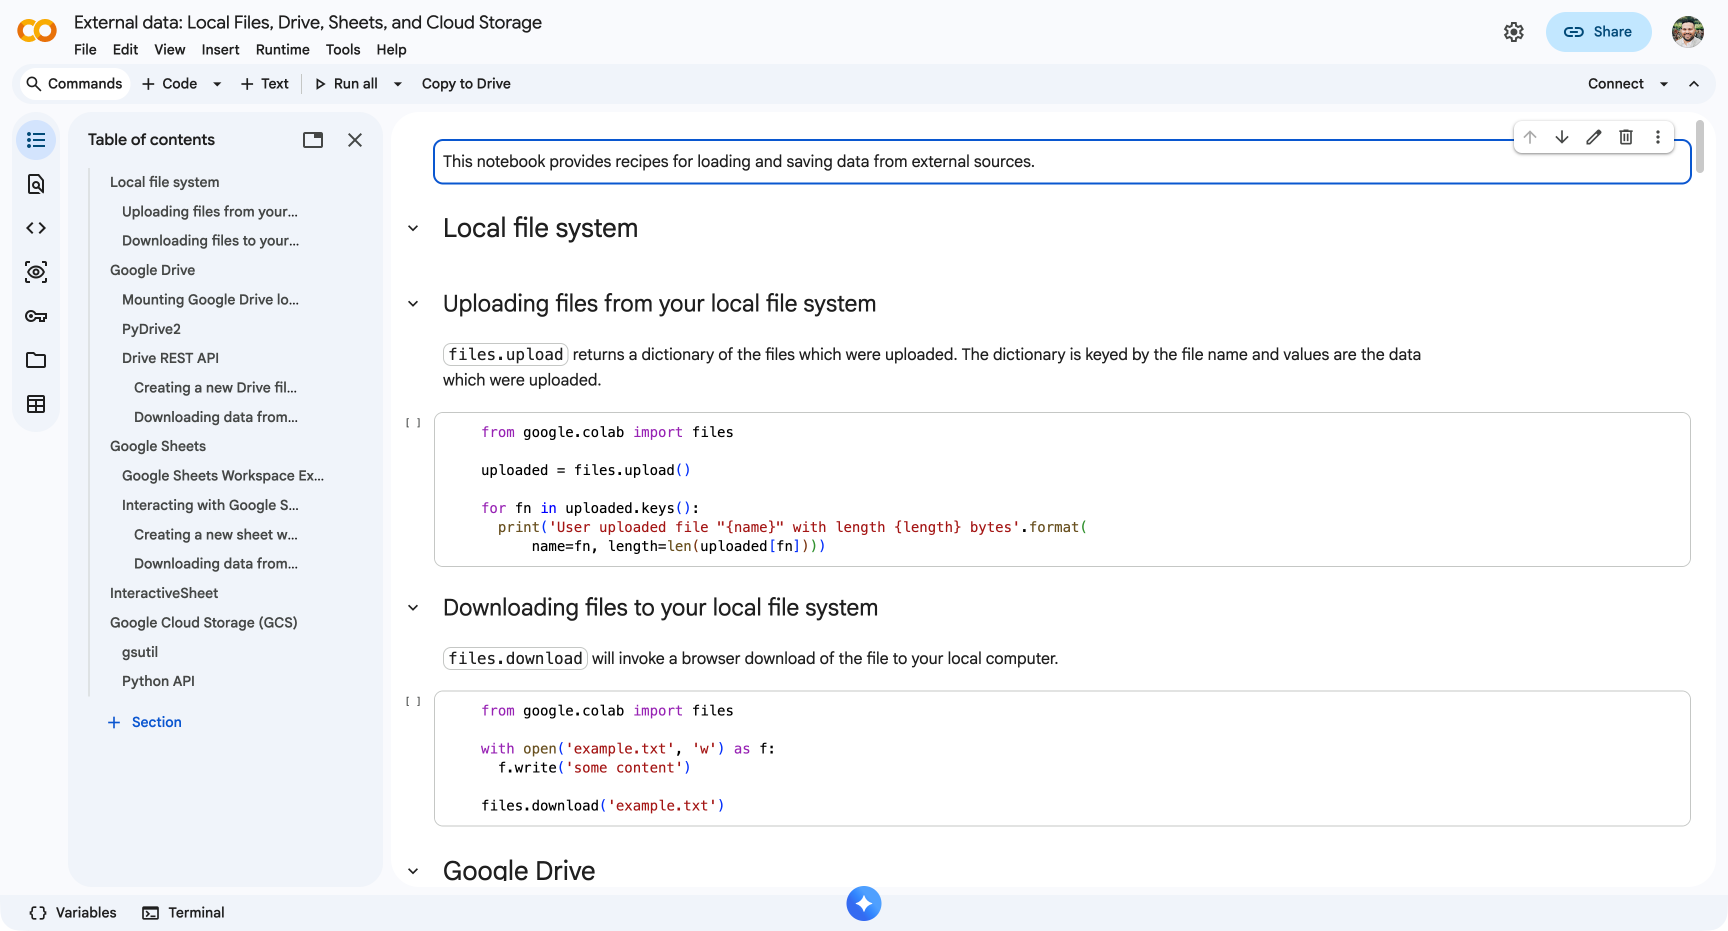1728x931 pixels.
Task: Click Connect to runtime
Action: click(x=1615, y=84)
